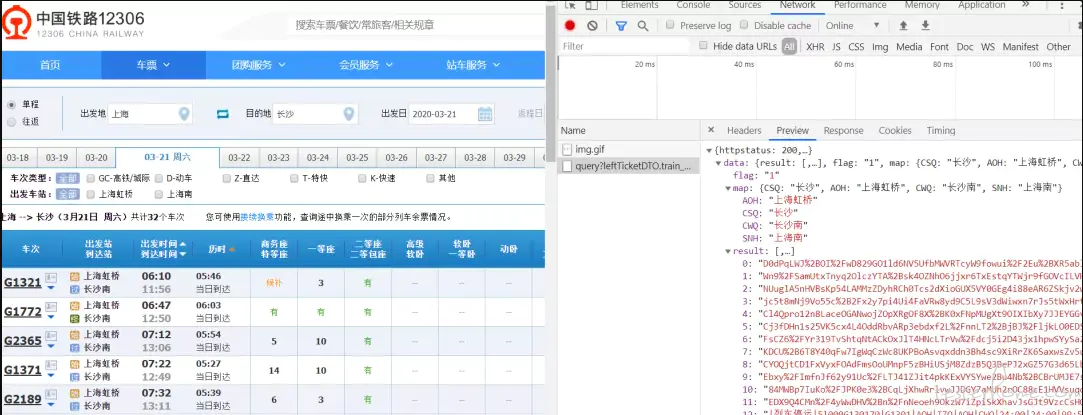Image resolution: width=1083 pixels, height=415 pixels.
Task: Select the img.gif network request
Action: (x=629, y=149)
